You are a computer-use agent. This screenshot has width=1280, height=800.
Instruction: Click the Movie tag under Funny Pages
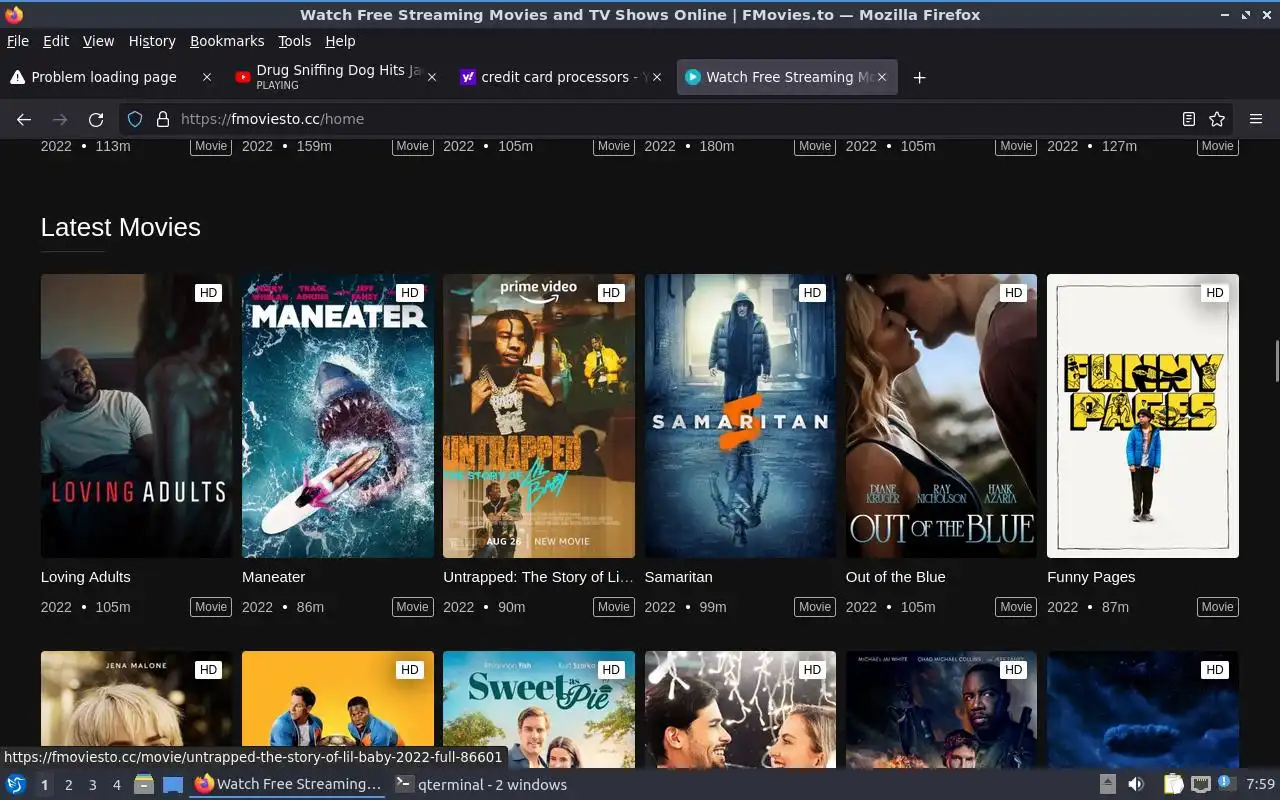pos(1217,607)
